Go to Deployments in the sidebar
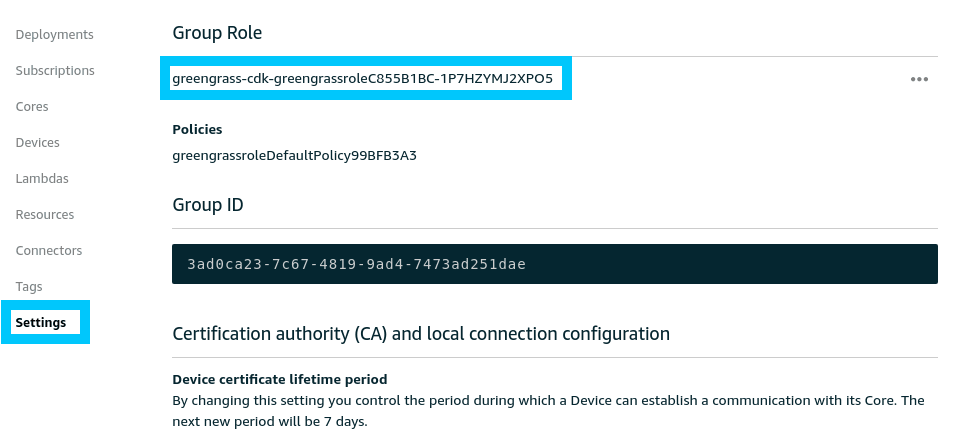The width and height of the screenshot is (957, 444). (x=55, y=35)
